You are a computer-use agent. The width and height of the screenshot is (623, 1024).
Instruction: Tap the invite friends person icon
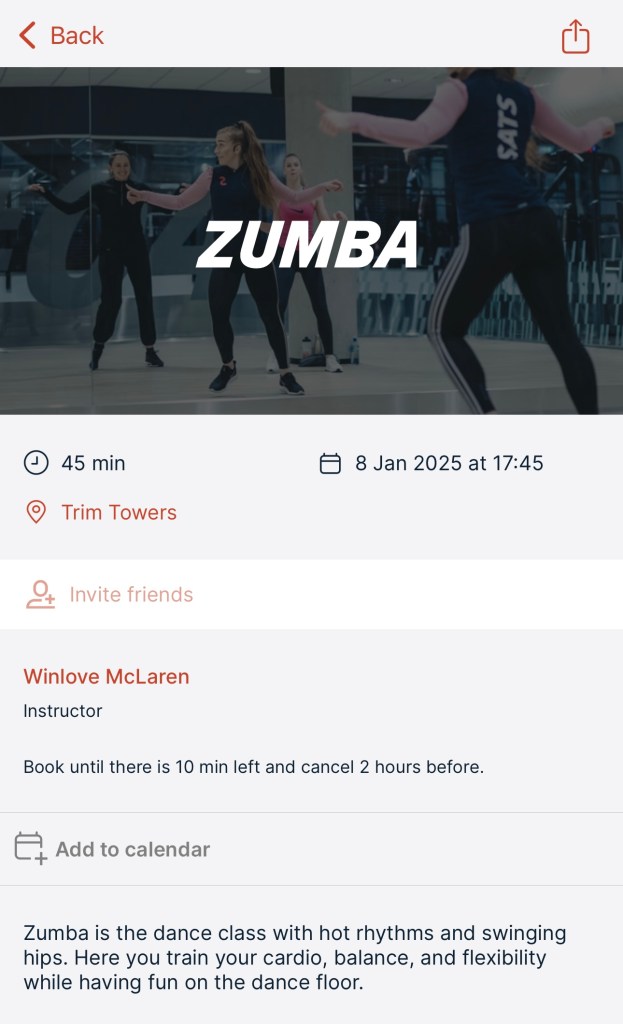(x=40, y=595)
